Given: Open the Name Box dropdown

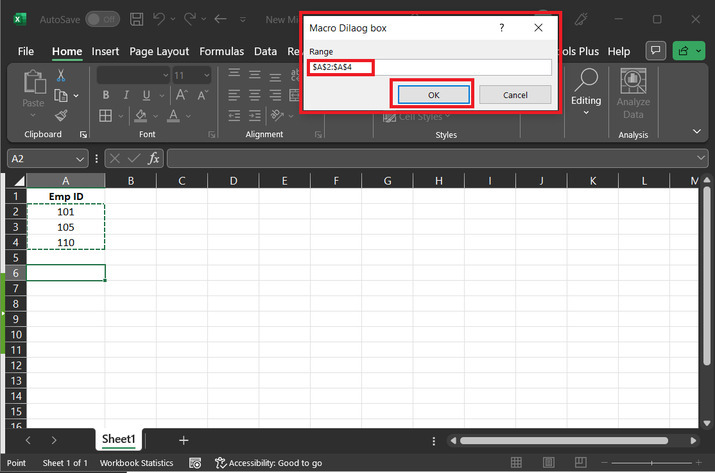Looking at the screenshot, I should 80,159.
